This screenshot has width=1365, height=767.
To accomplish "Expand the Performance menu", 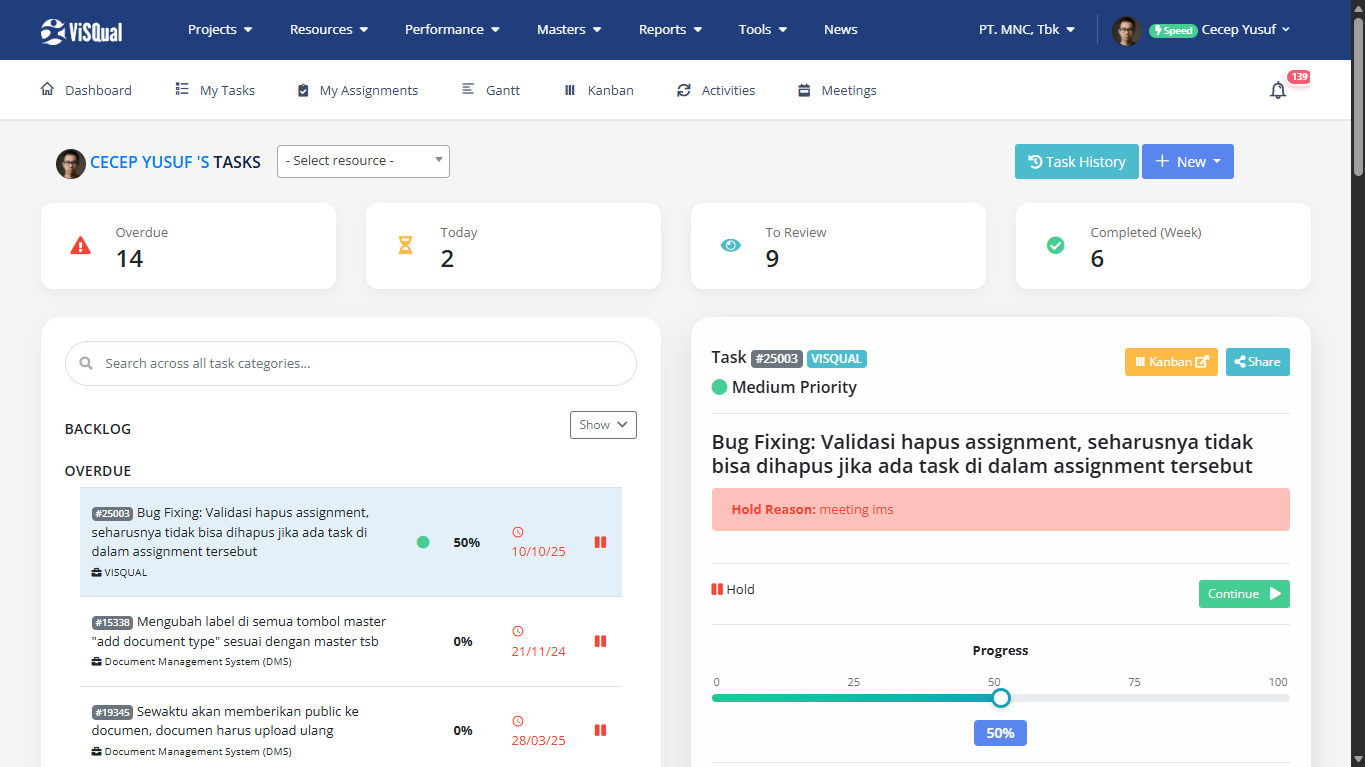I will coord(452,30).
